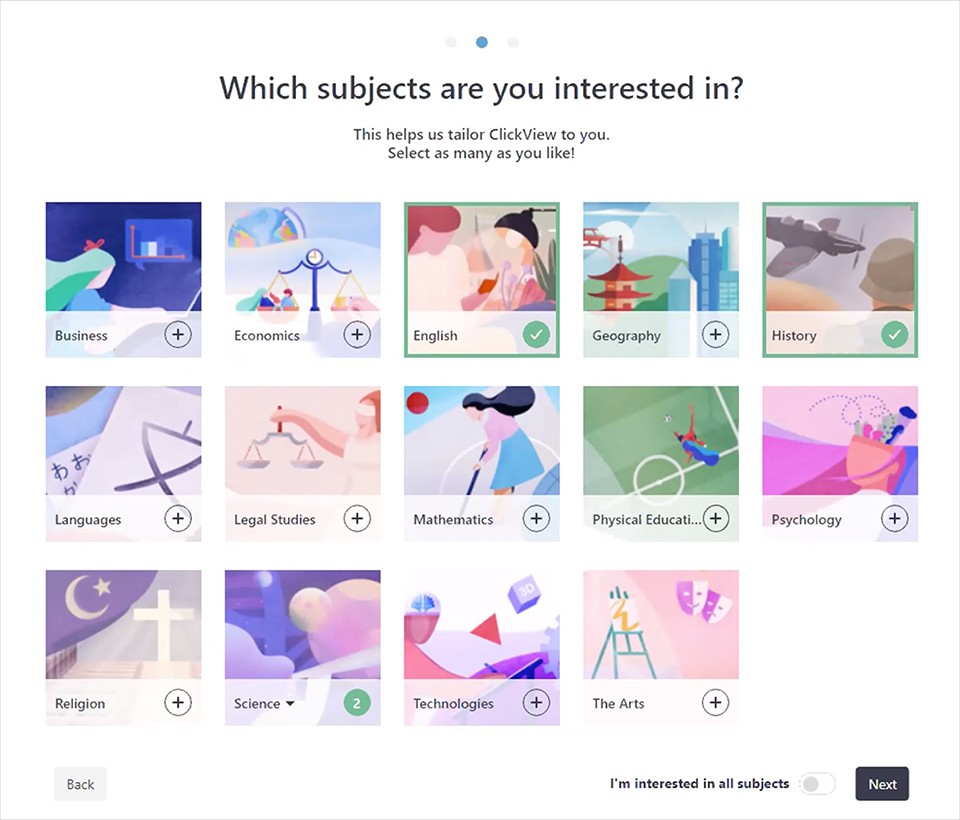The height and width of the screenshot is (820, 960).
Task: Go back using the Back button
Action: 79,784
